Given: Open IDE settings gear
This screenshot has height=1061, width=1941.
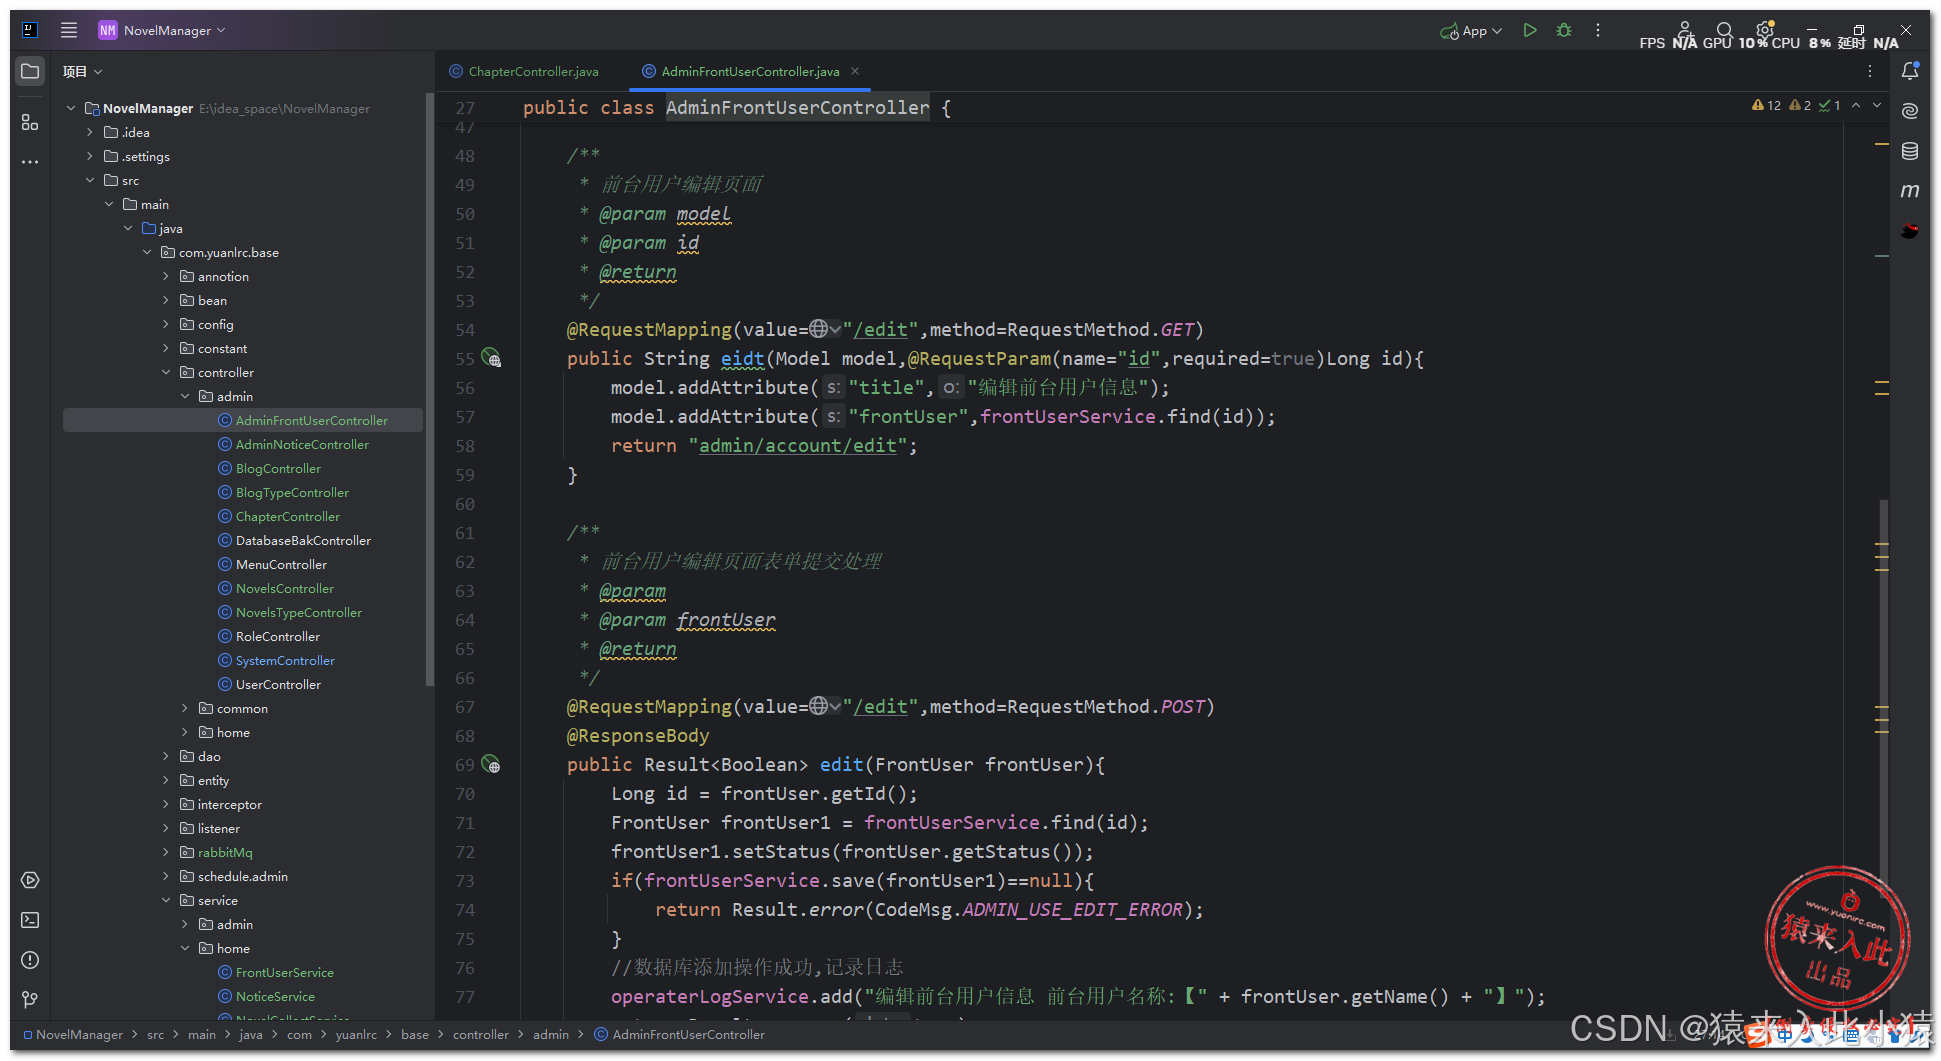Looking at the screenshot, I should pyautogui.click(x=1765, y=30).
